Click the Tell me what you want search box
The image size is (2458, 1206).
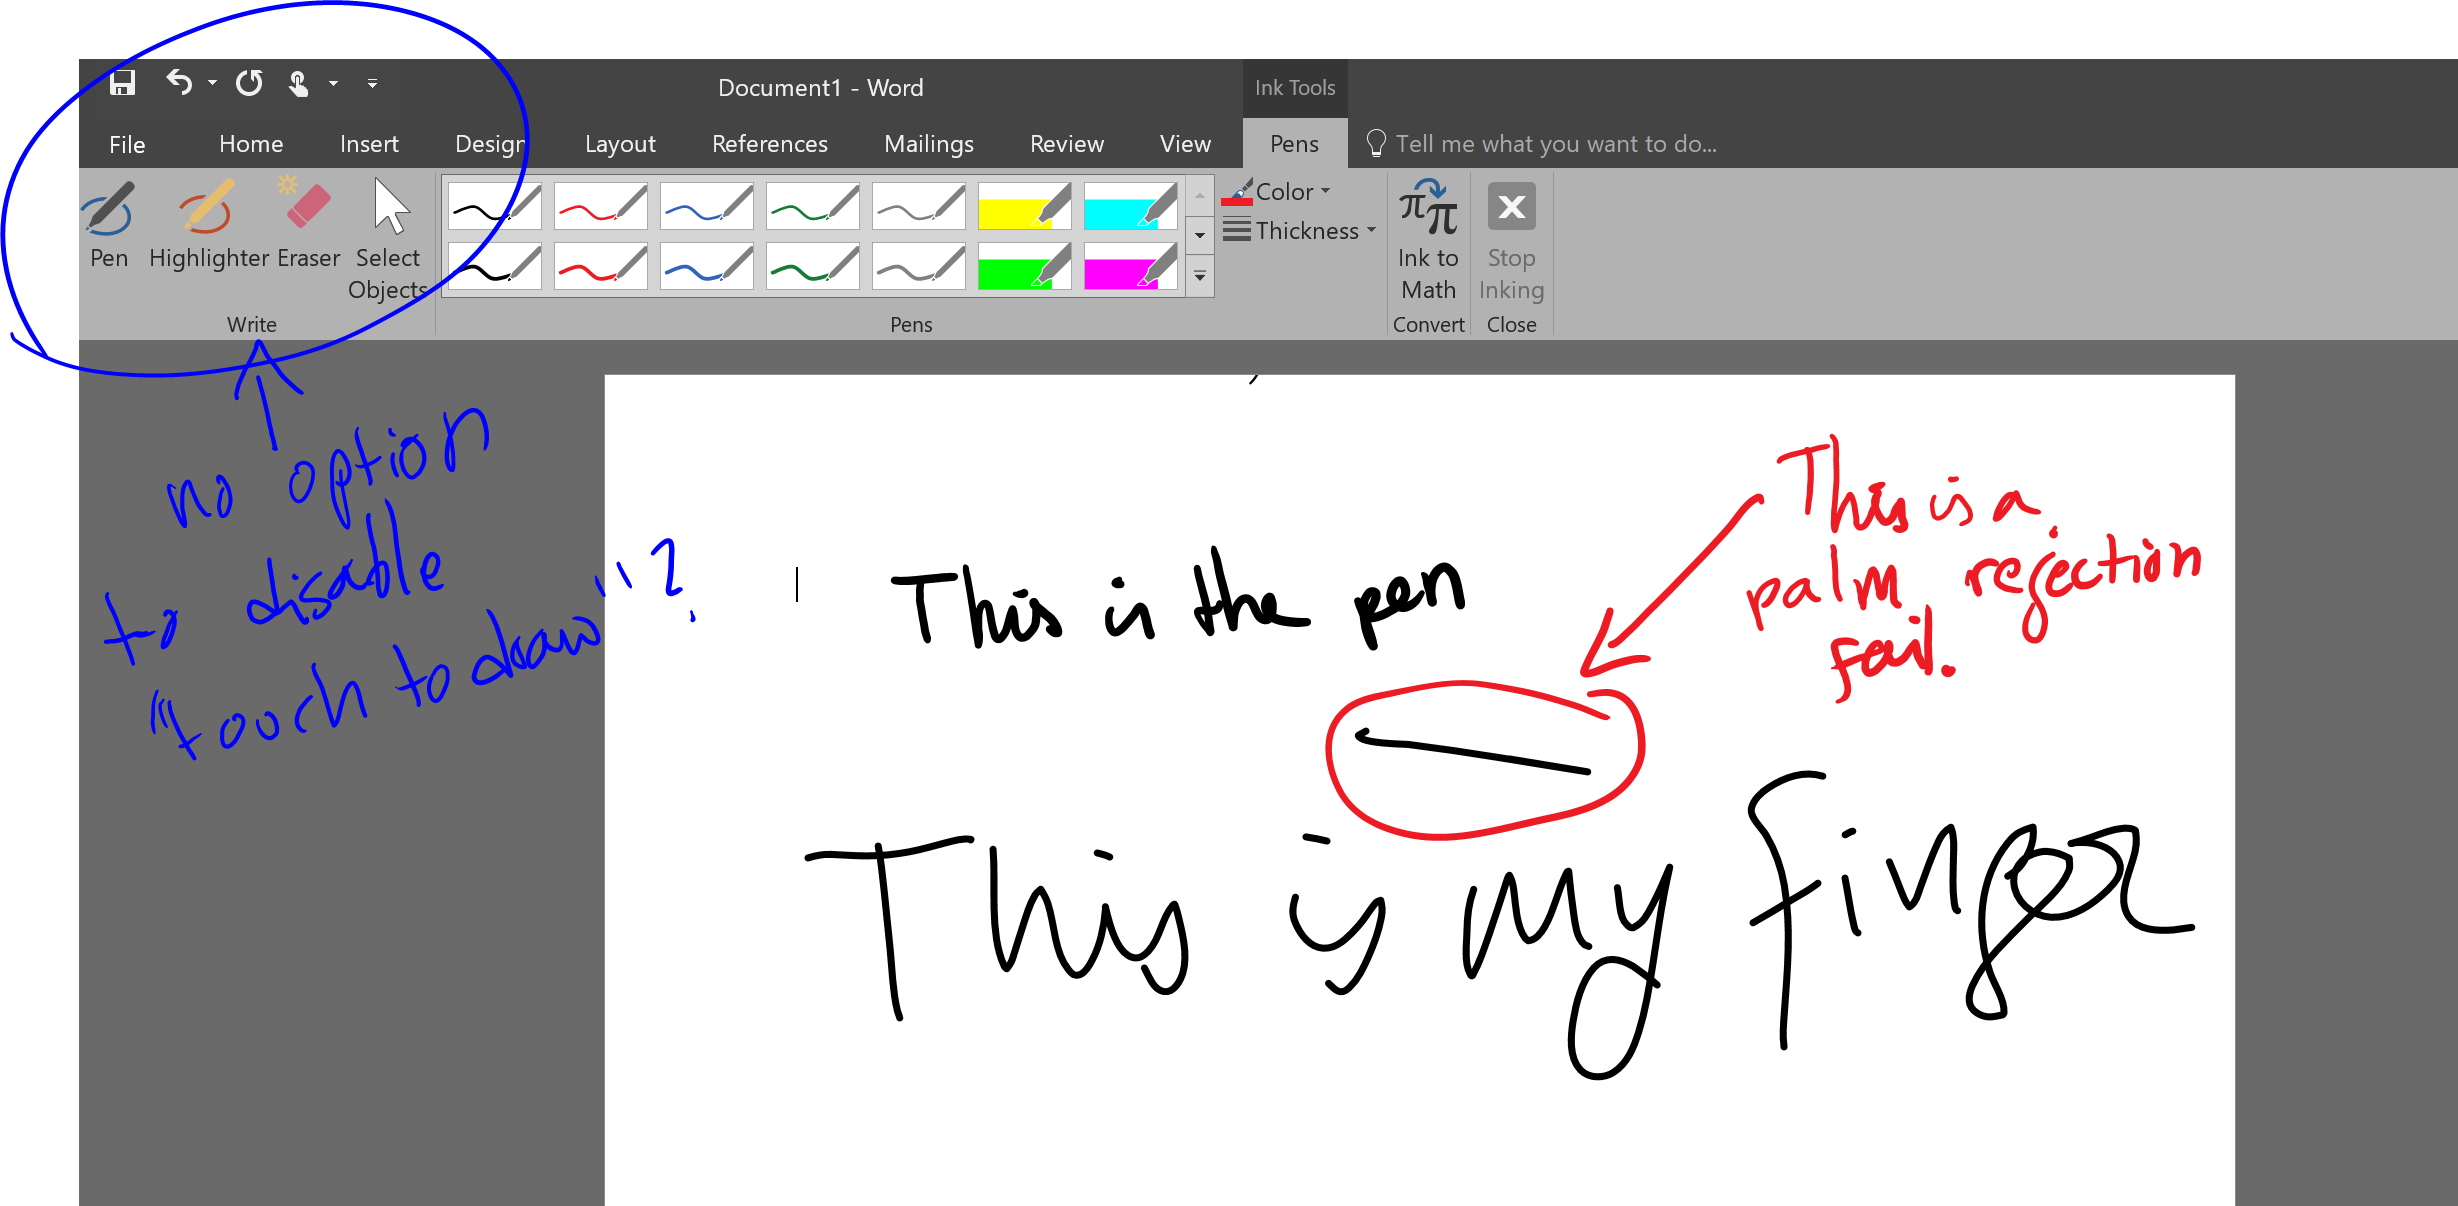pyautogui.click(x=1555, y=144)
